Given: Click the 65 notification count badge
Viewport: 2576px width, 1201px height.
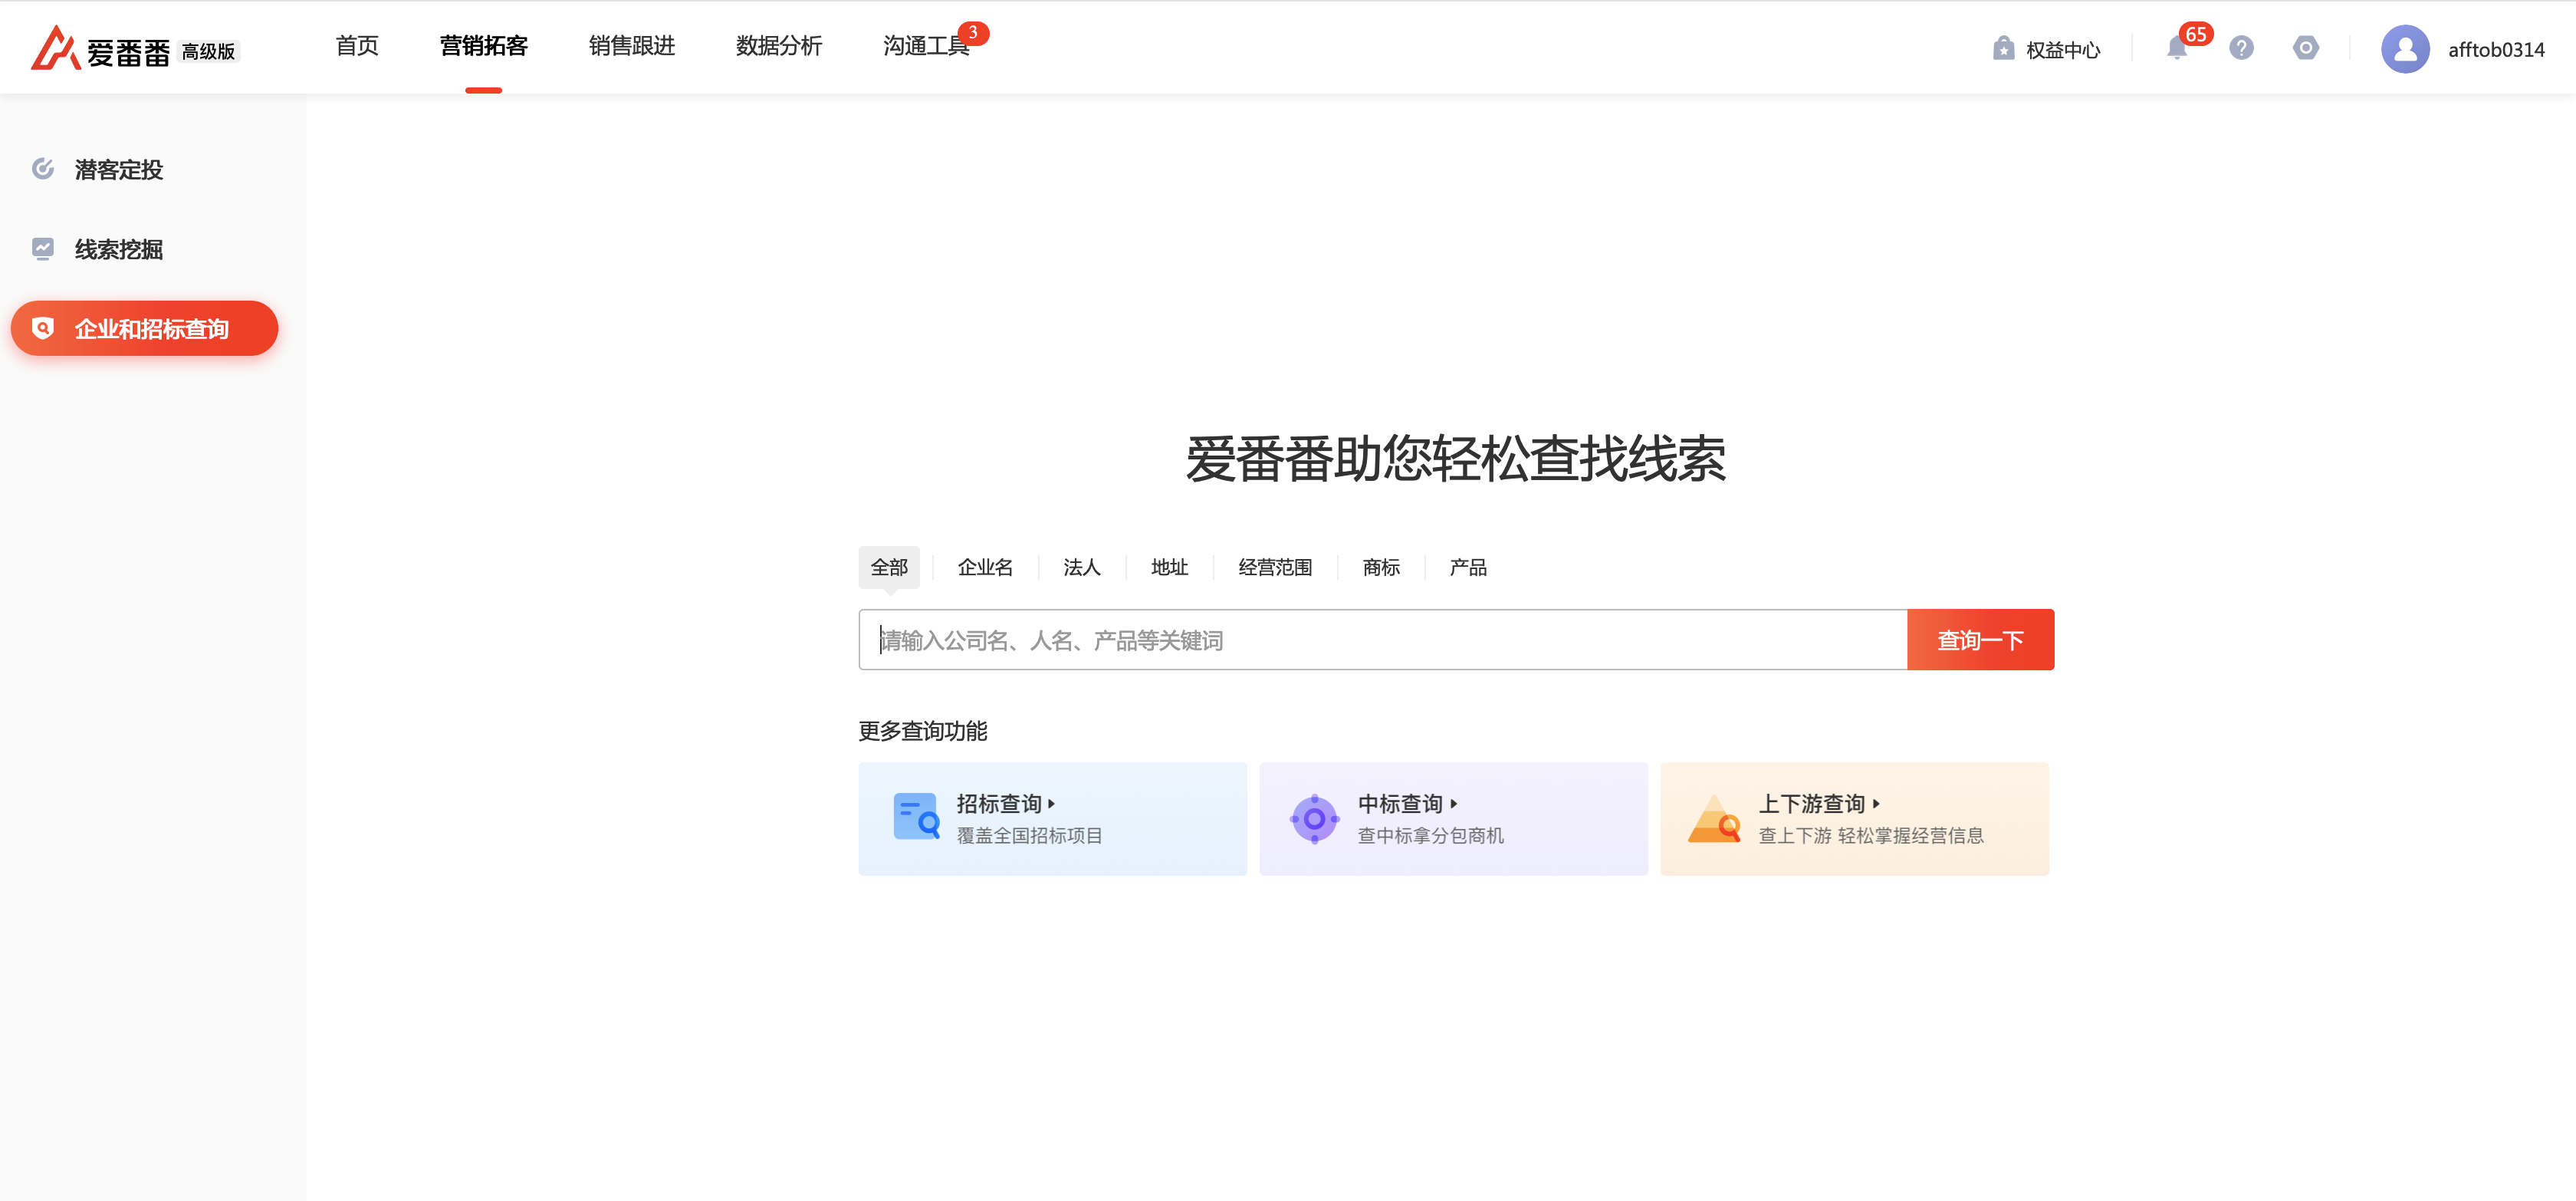Looking at the screenshot, I should coord(2195,34).
